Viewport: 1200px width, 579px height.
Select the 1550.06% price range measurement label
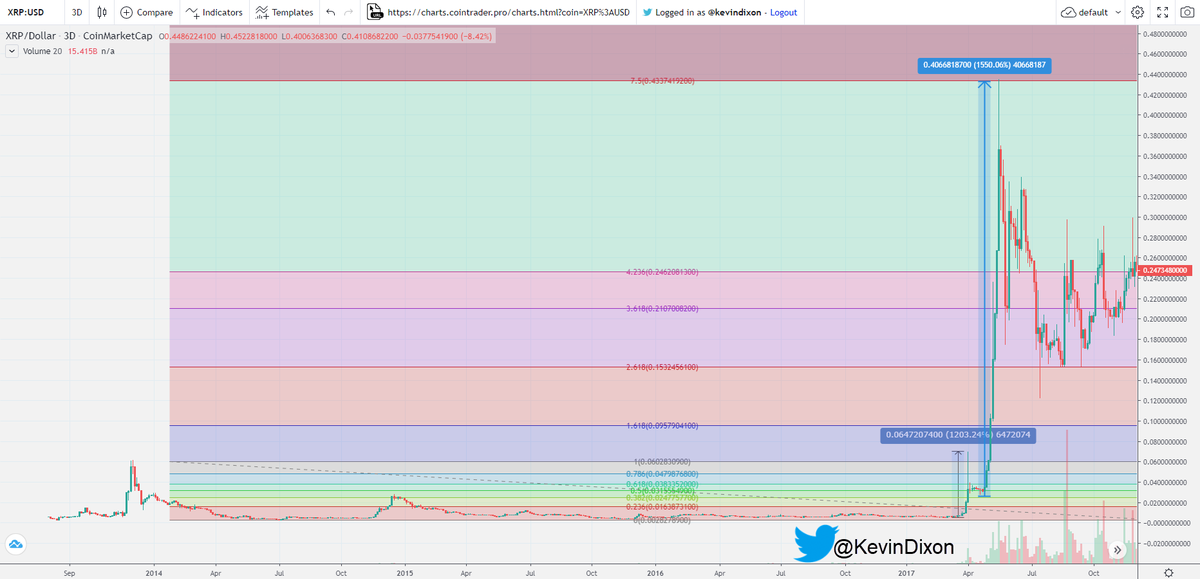[x=985, y=65]
